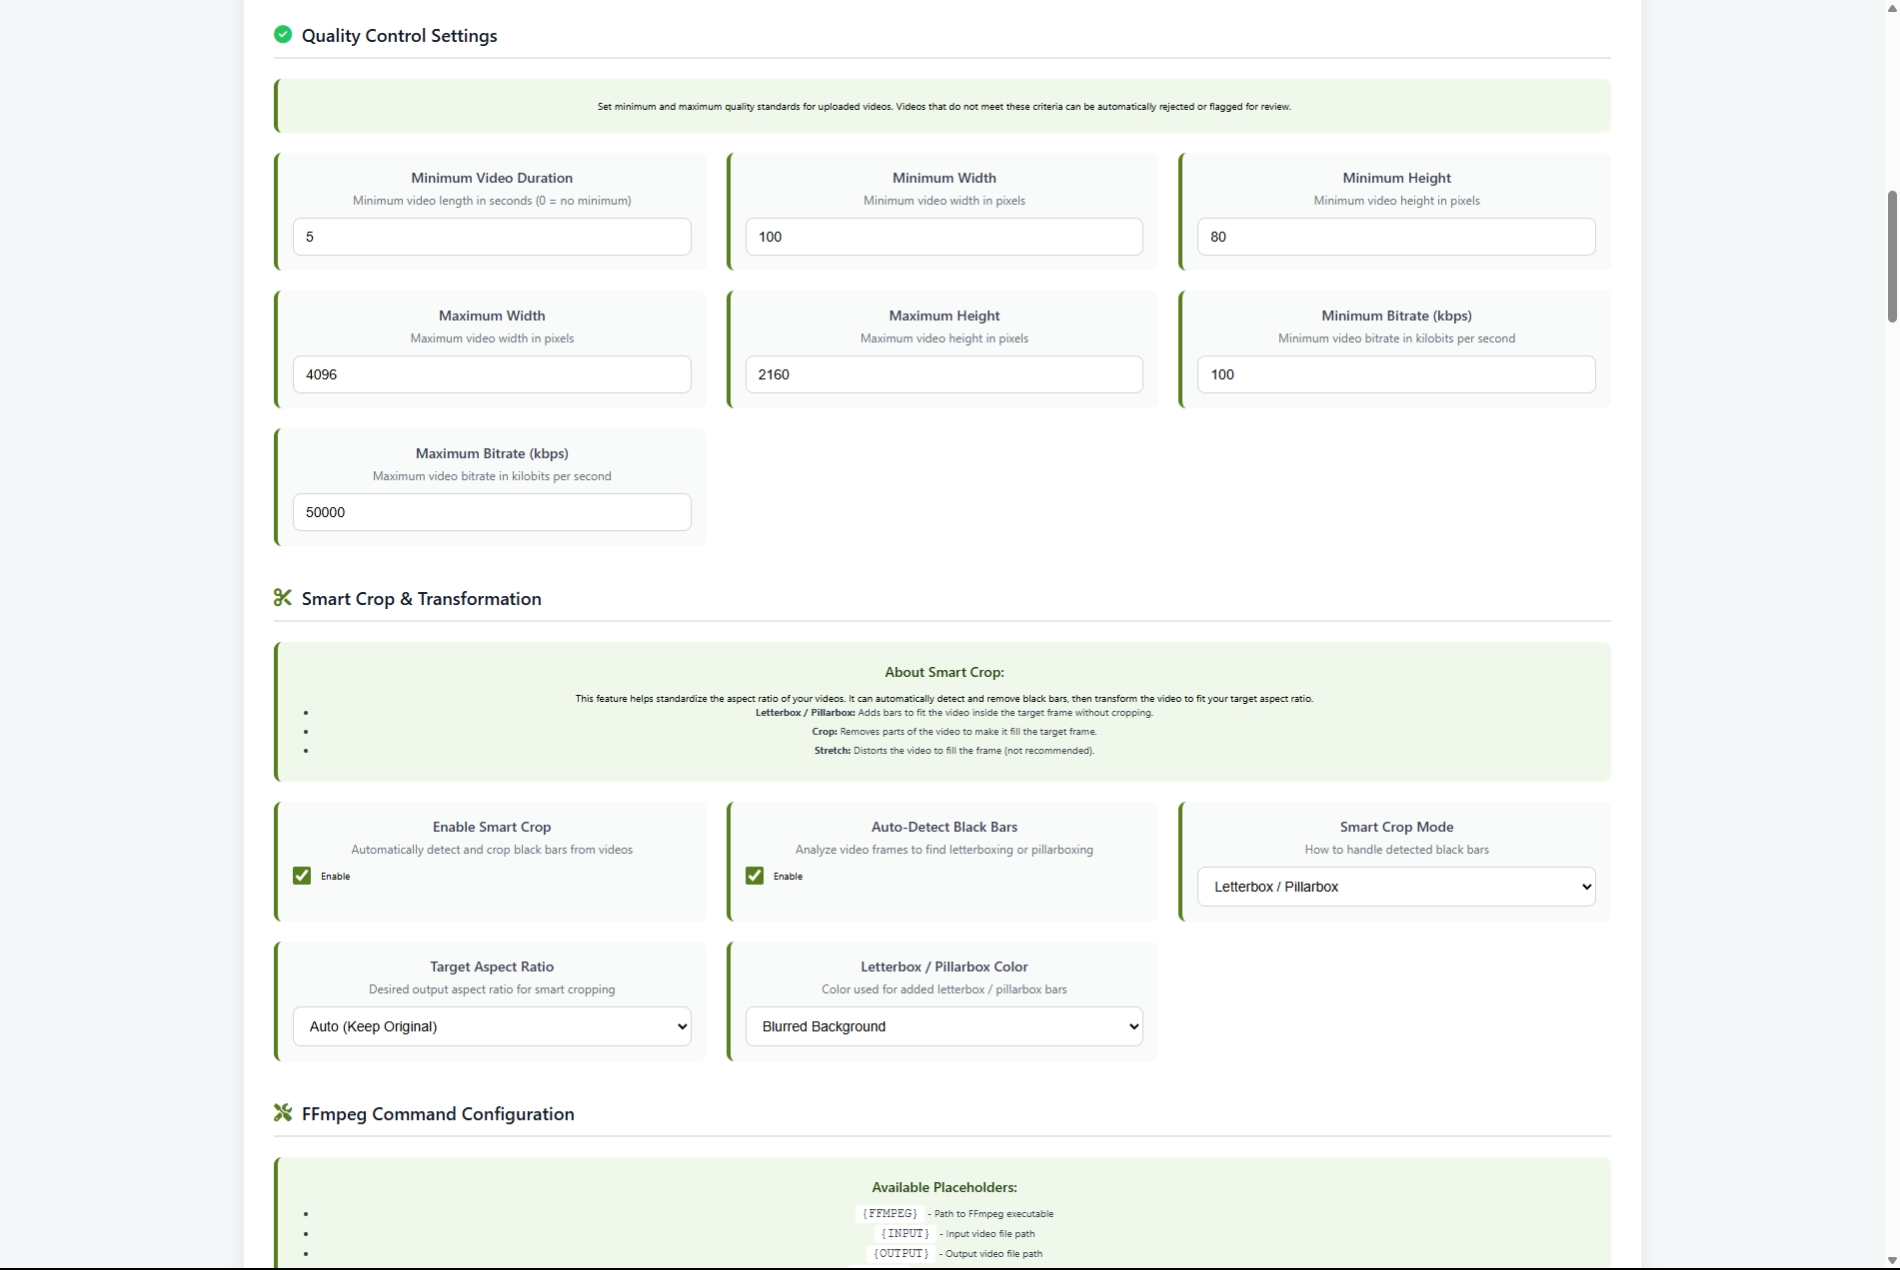Select the Minimum Height input field
Screen dimensions: 1900x1270
1396,237
